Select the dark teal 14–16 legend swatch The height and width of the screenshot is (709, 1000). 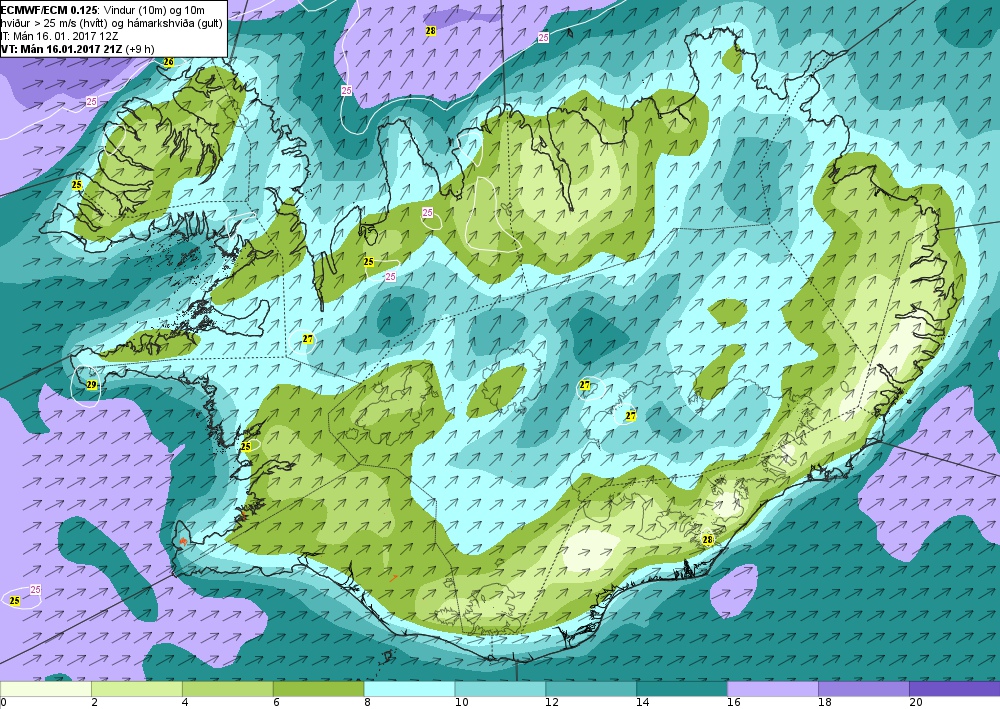pyautogui.click(x=682, y=689)
